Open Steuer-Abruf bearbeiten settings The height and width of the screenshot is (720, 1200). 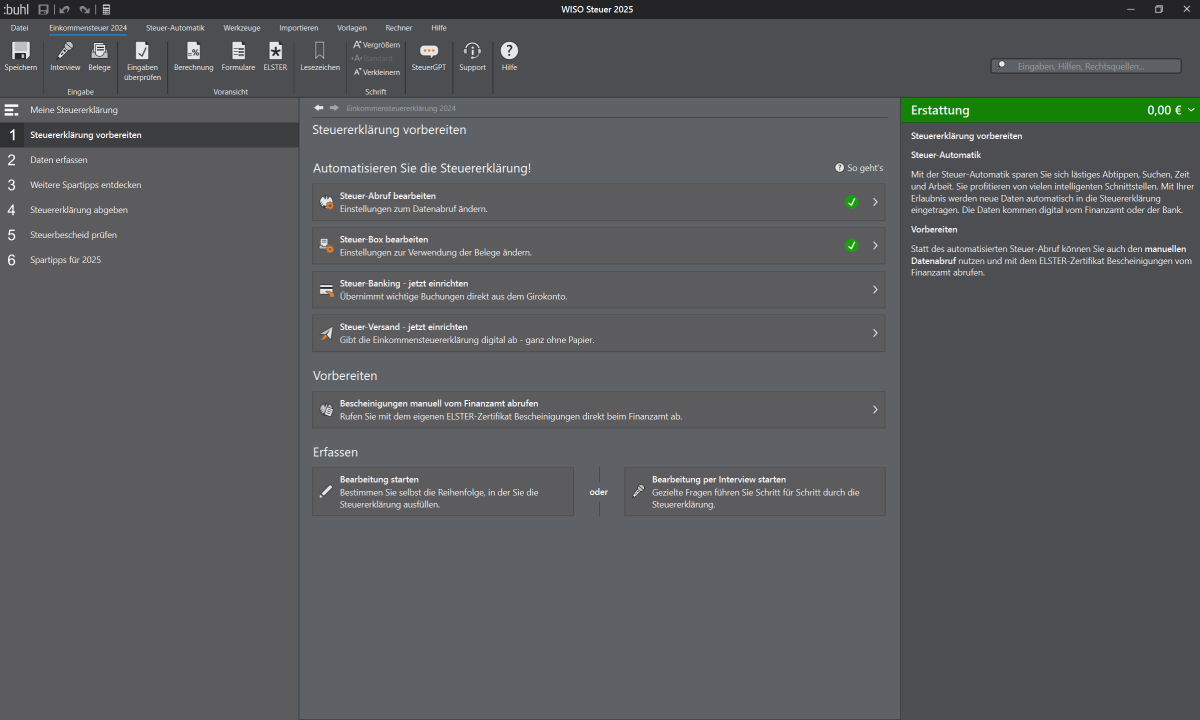pyautogui.click(x=599, y=202)
